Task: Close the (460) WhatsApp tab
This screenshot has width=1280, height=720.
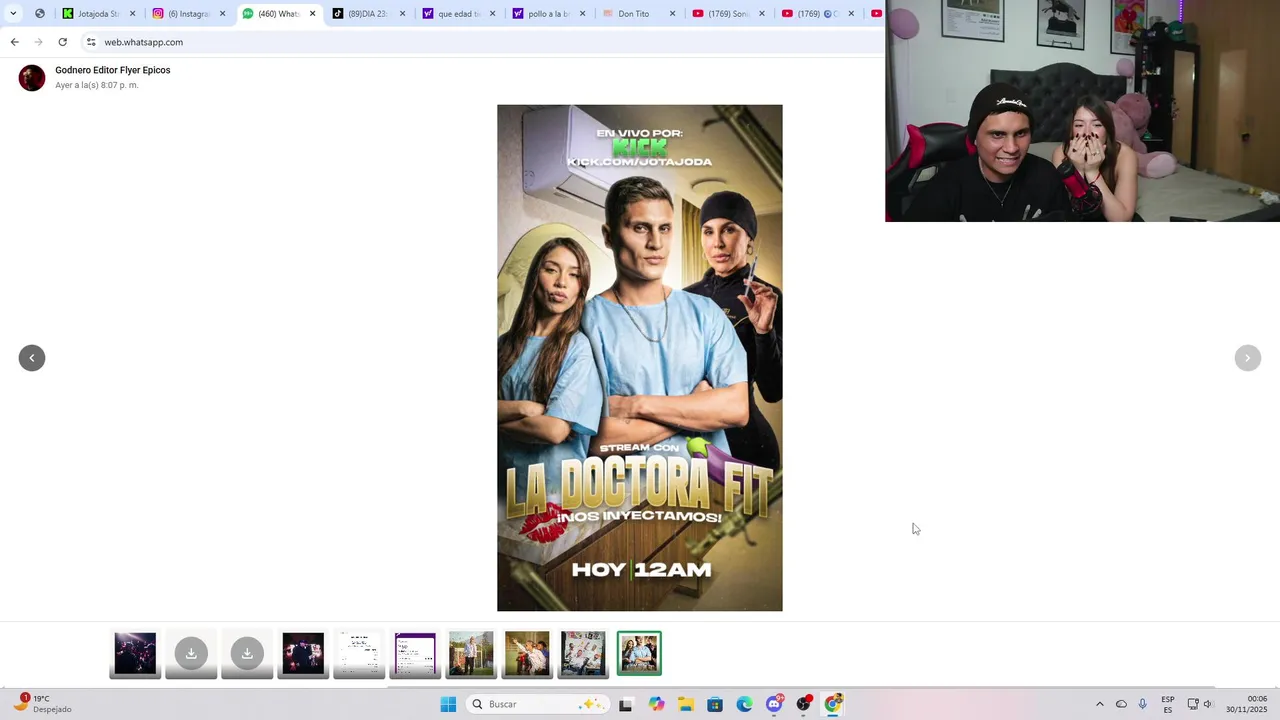Action: [312, 14]
